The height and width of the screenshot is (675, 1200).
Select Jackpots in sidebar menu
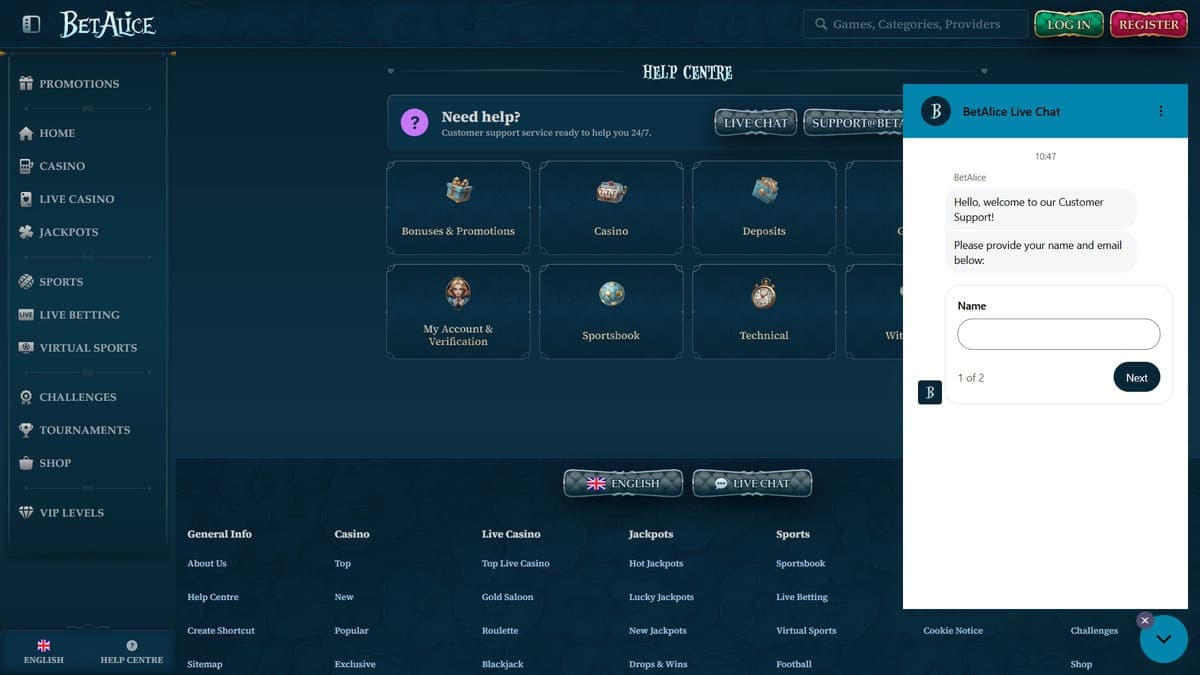[69, 232]
